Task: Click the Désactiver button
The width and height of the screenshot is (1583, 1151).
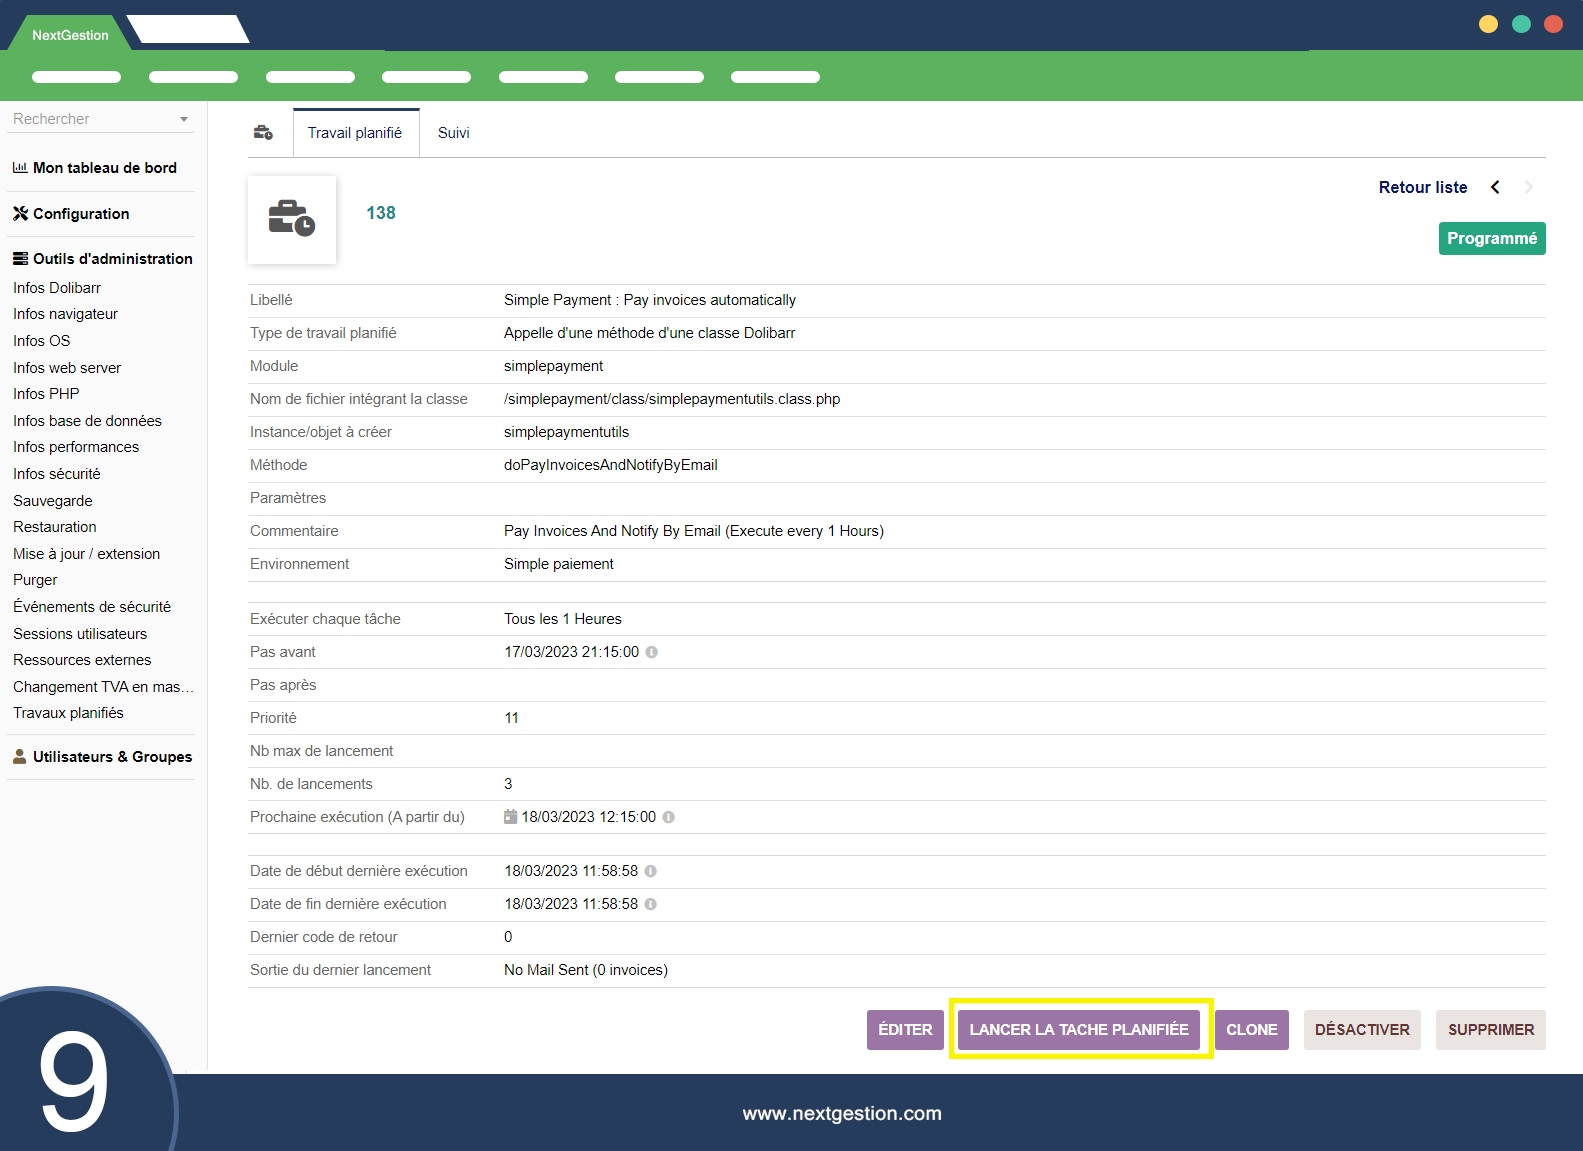Action: [x=1361, y=1030]
